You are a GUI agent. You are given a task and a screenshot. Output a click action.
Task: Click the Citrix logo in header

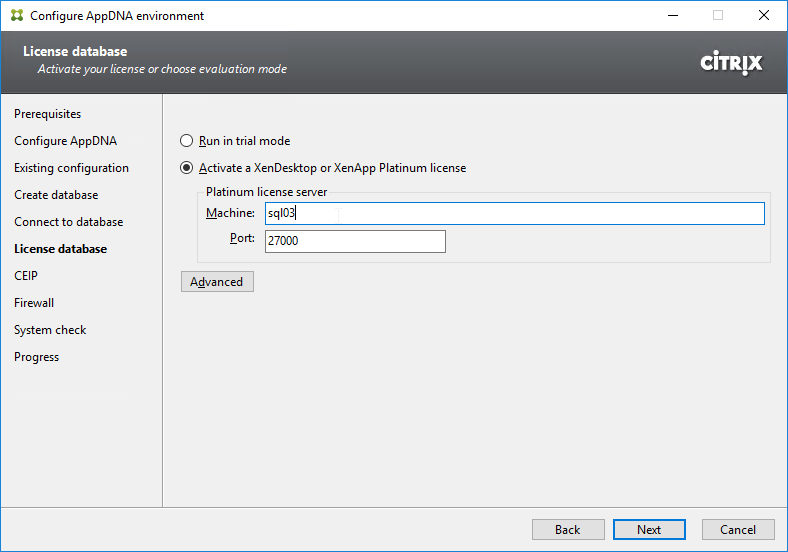(731, 63)
